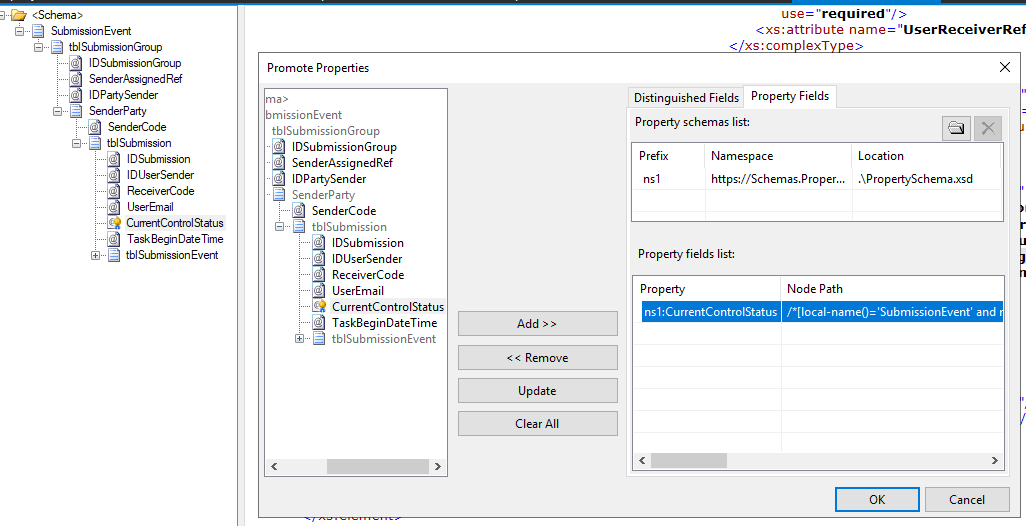
Task: Click the delete property schema X icon
Action: tap(988, 128)
